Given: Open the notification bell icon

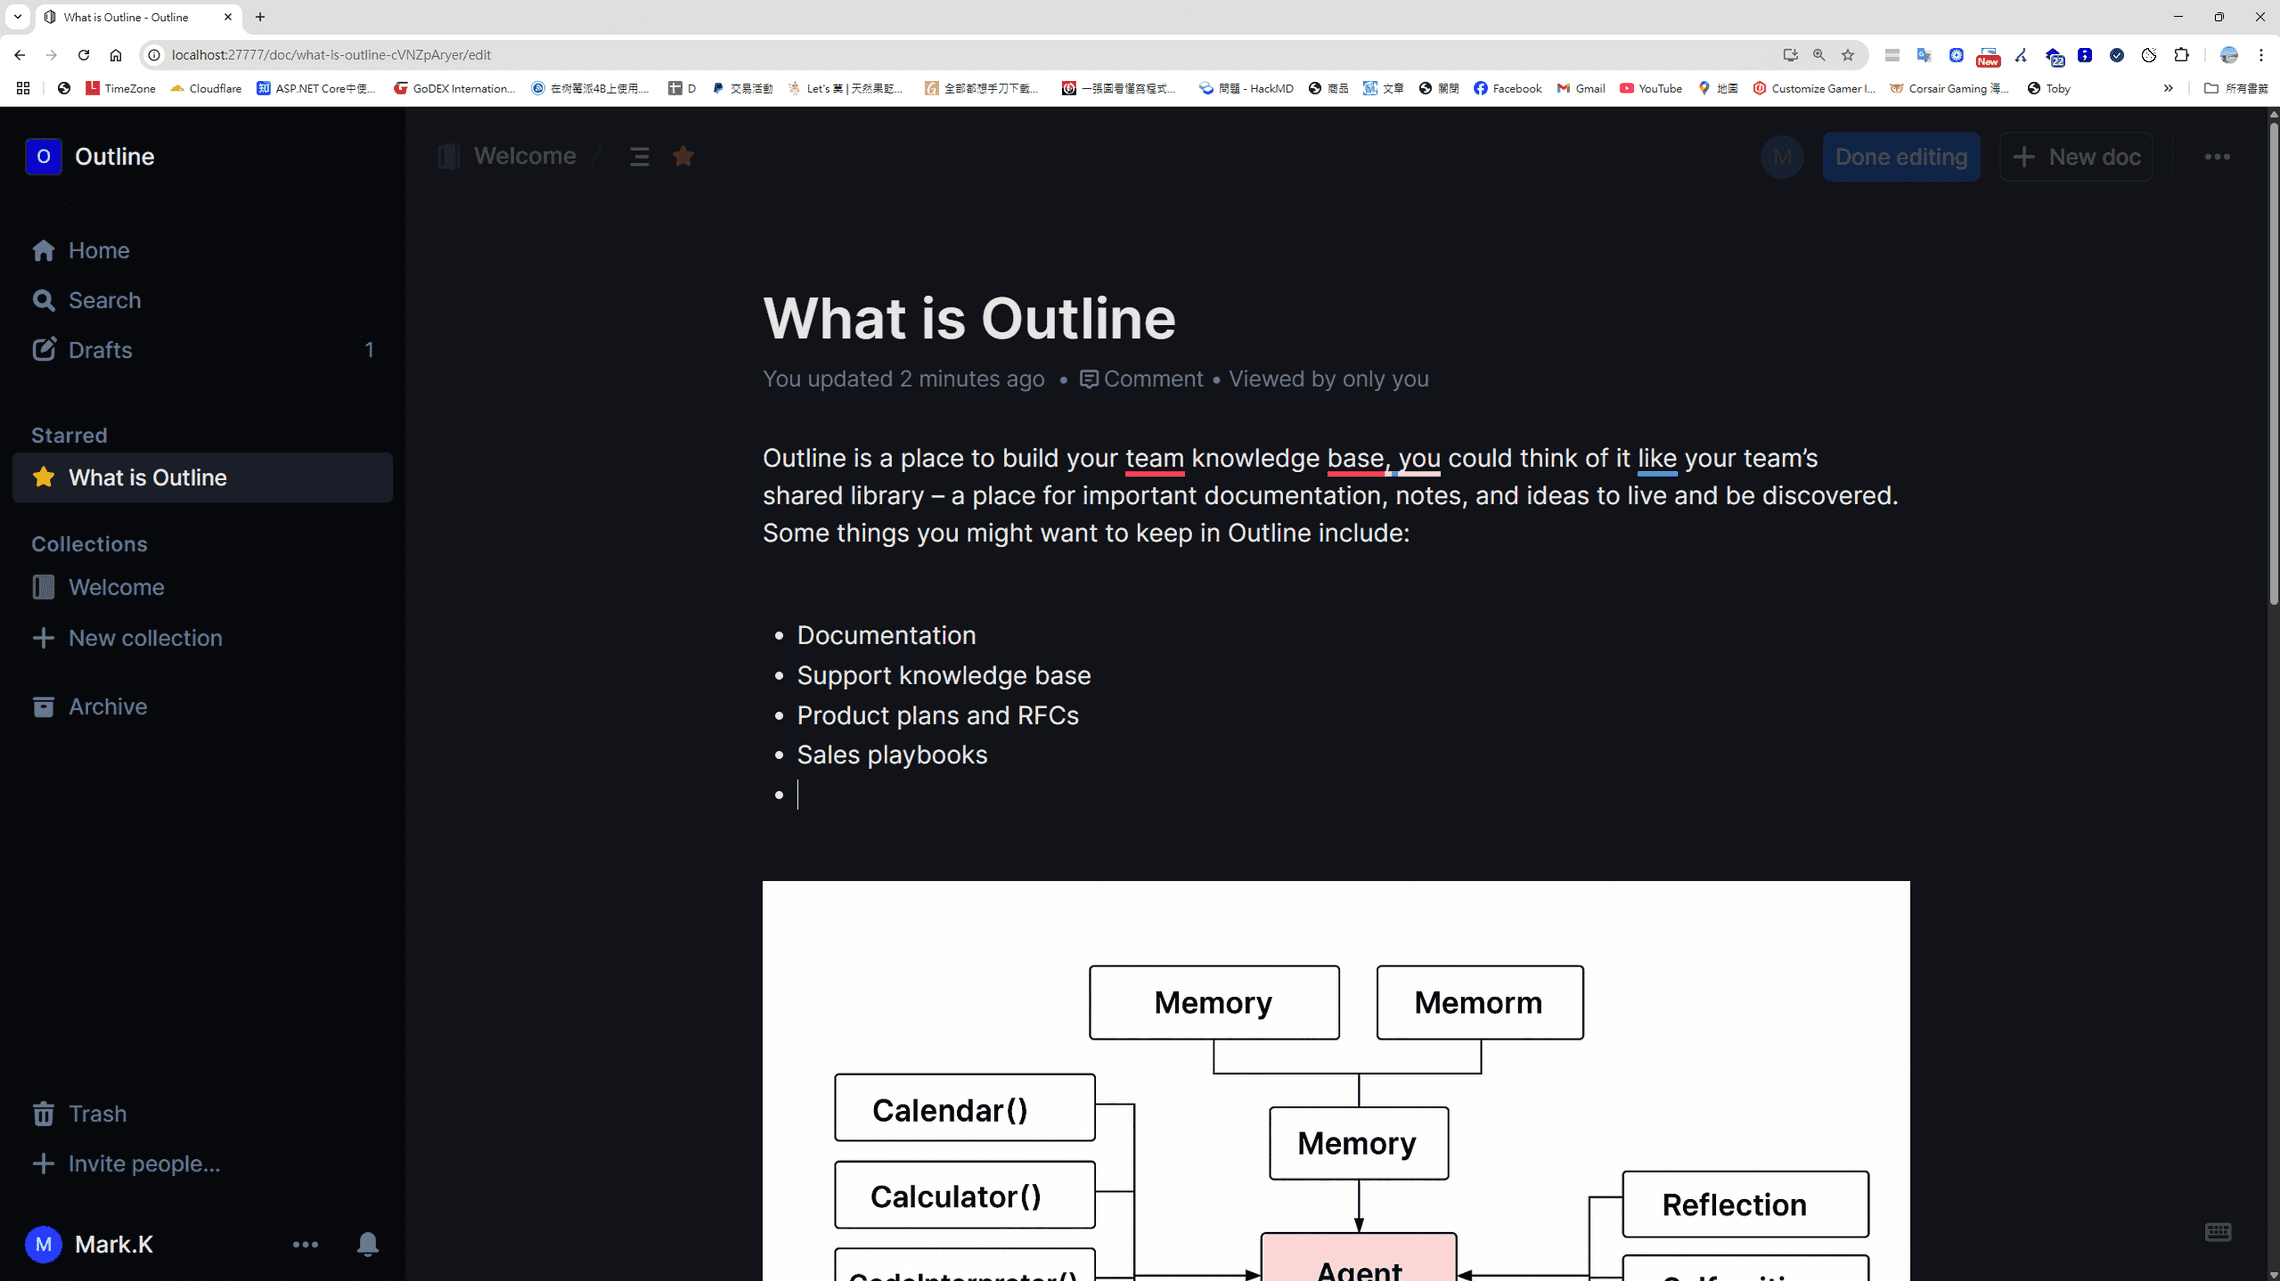Looking at the screenshot, I should pyautogui.click(x=368, y=1244).
